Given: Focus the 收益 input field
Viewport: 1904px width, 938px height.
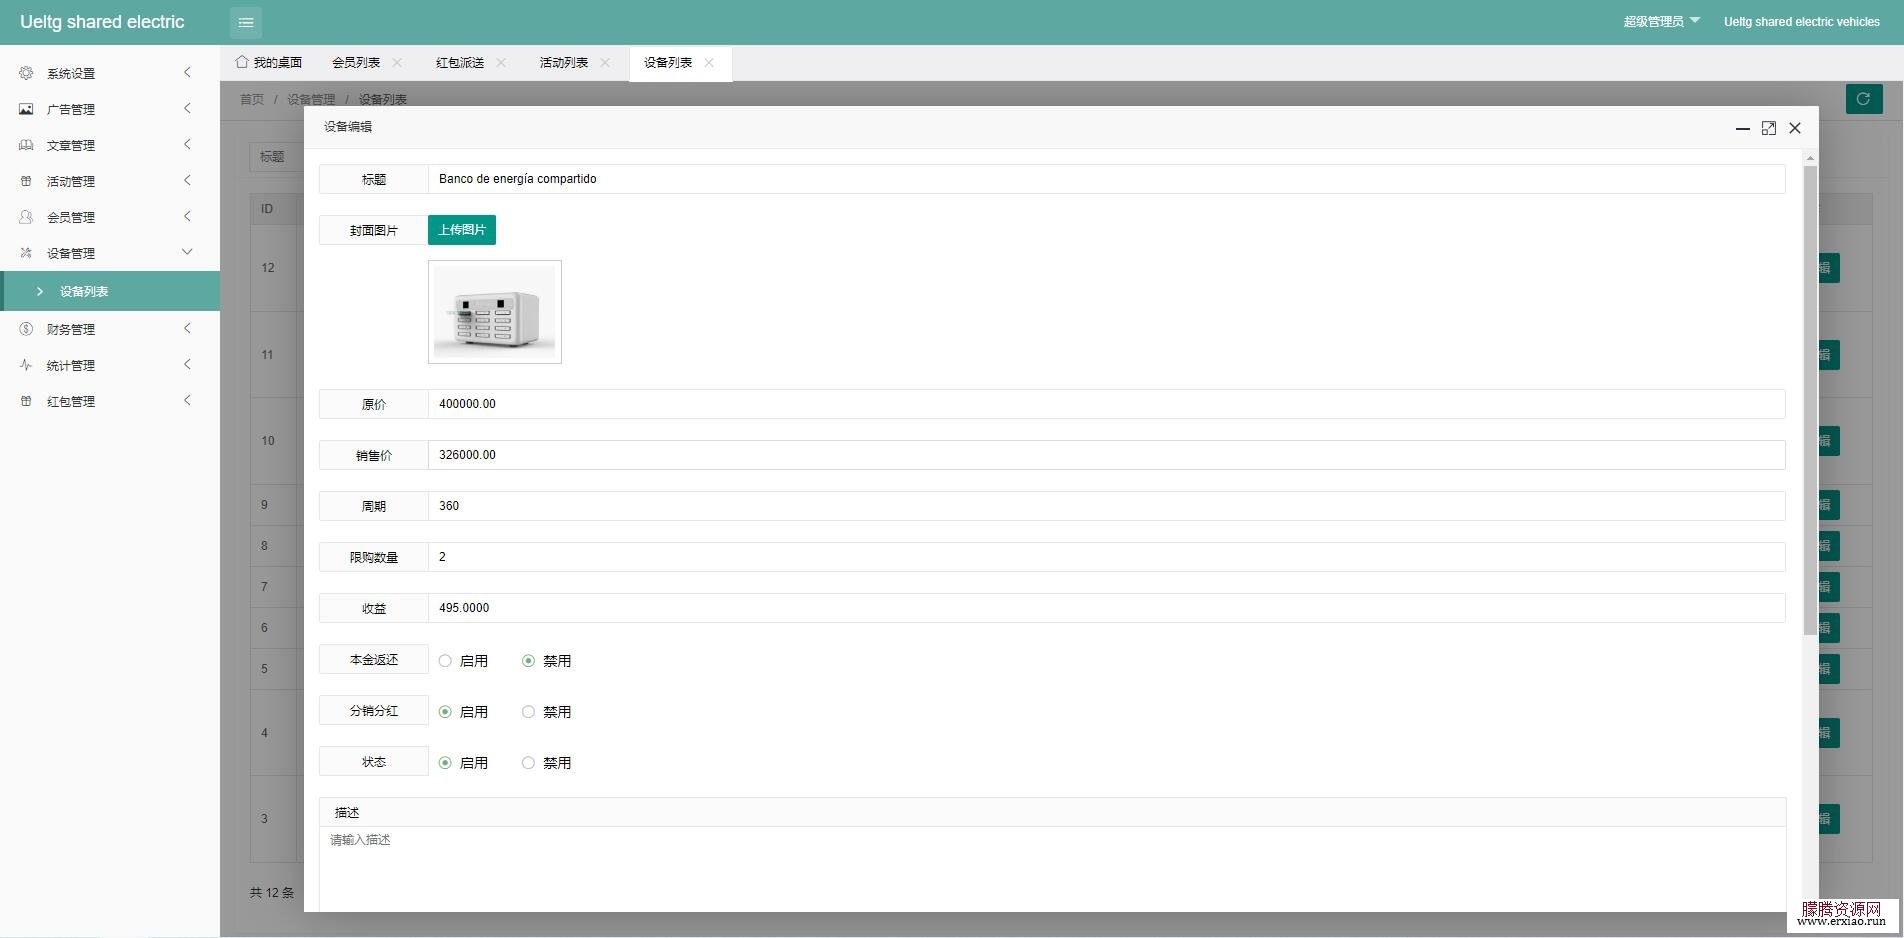Looking at the screenshot, I should (1106, 608).
